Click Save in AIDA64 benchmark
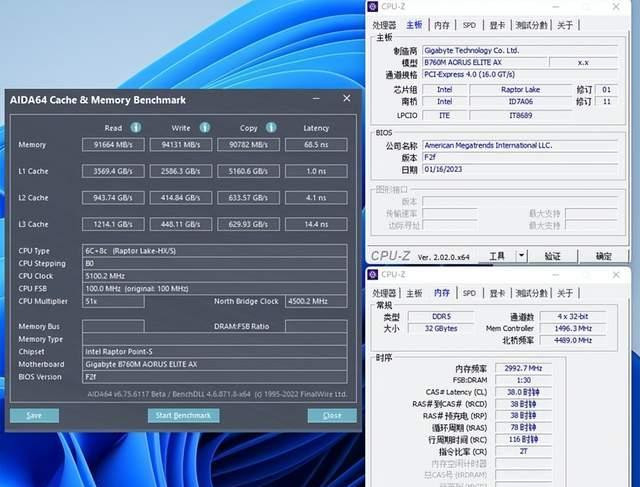The image size is (640, 487). point(34,416)
